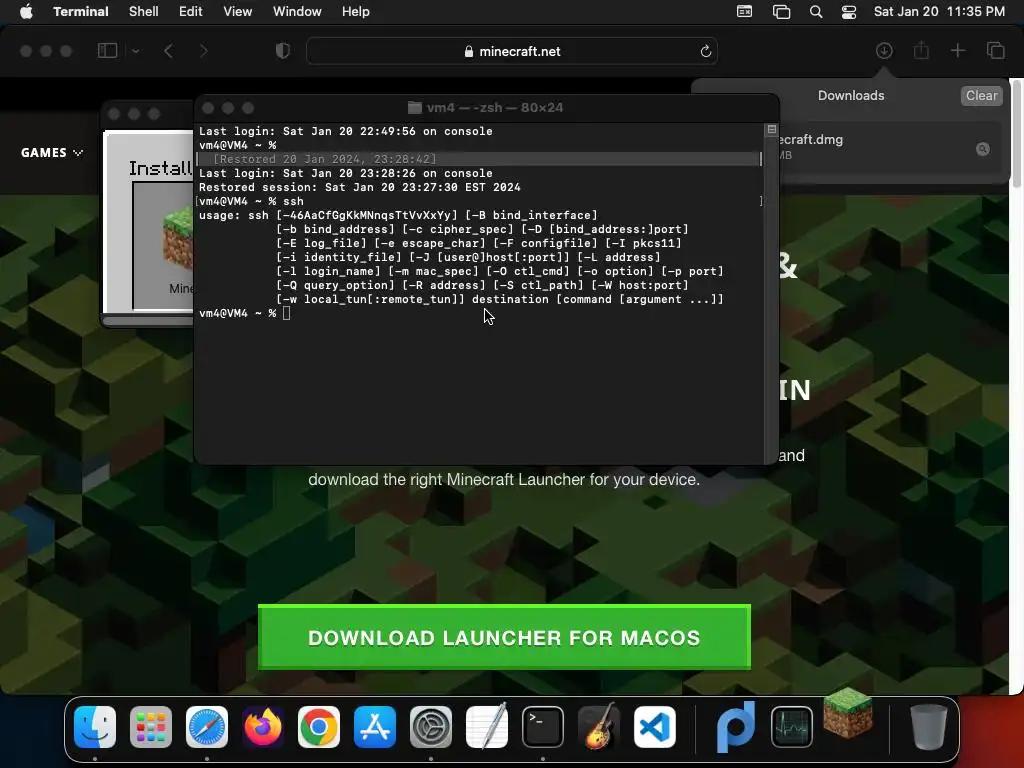Select the Minecraft.dmg download entry

(891, 147)
